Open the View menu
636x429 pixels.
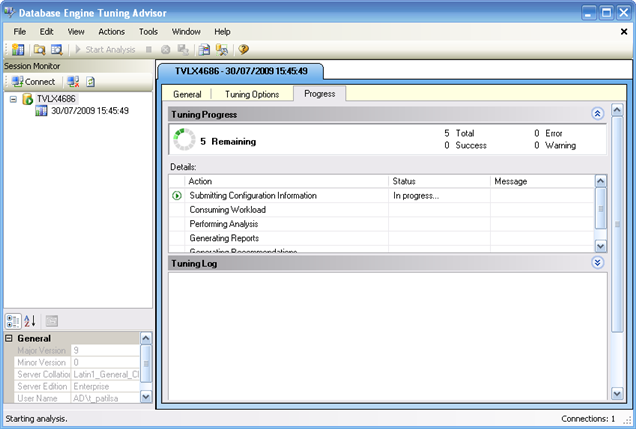coord(76,32)
